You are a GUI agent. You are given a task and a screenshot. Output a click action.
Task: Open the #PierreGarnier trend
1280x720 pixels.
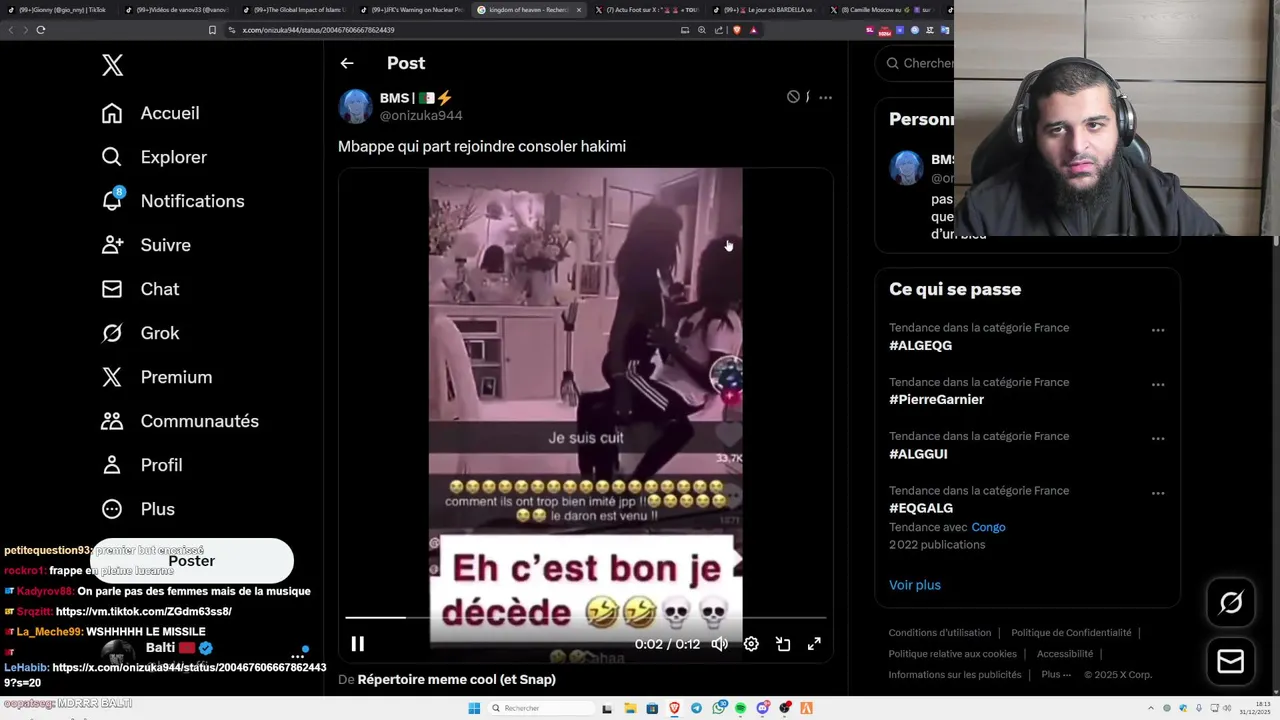[x=936, y=400]
